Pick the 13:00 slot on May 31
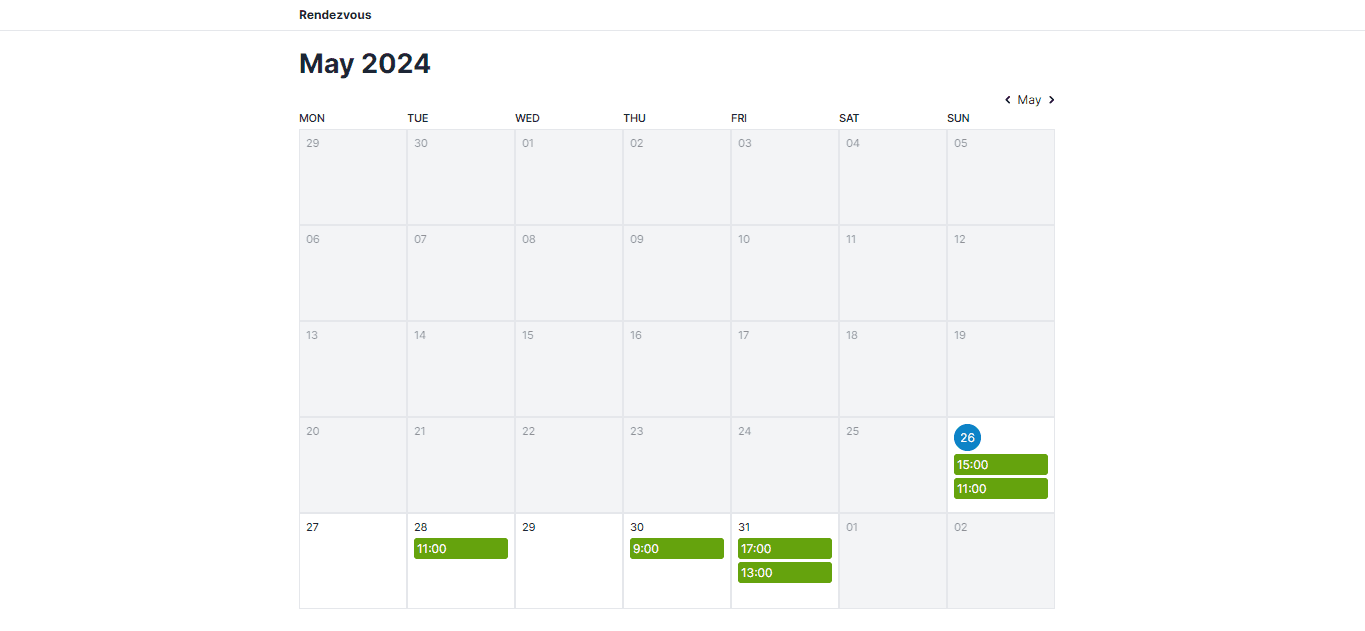This screenshot has height=631, width=1365. click(785, 573)
